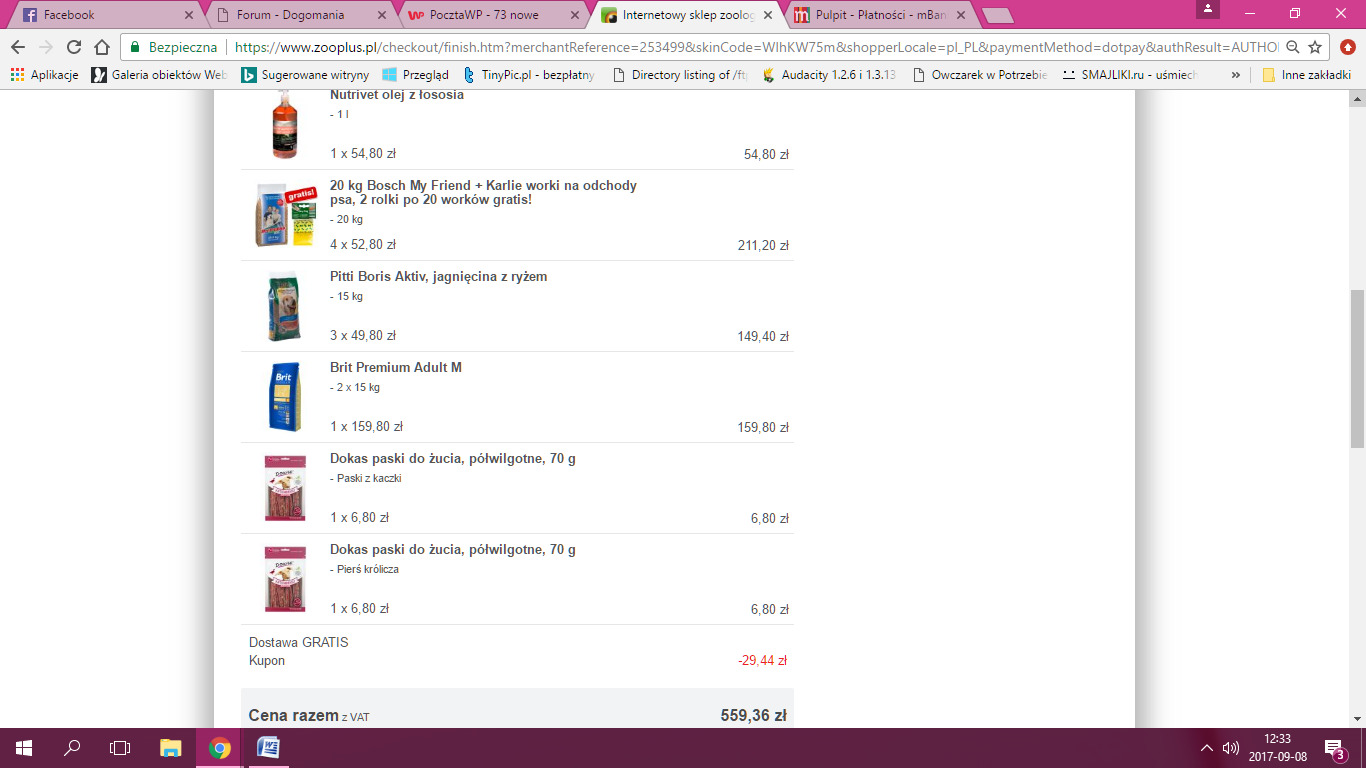Click the Dostawa GRATIS text
This screenshot has width=1366, height=768.
coord(299,642)
